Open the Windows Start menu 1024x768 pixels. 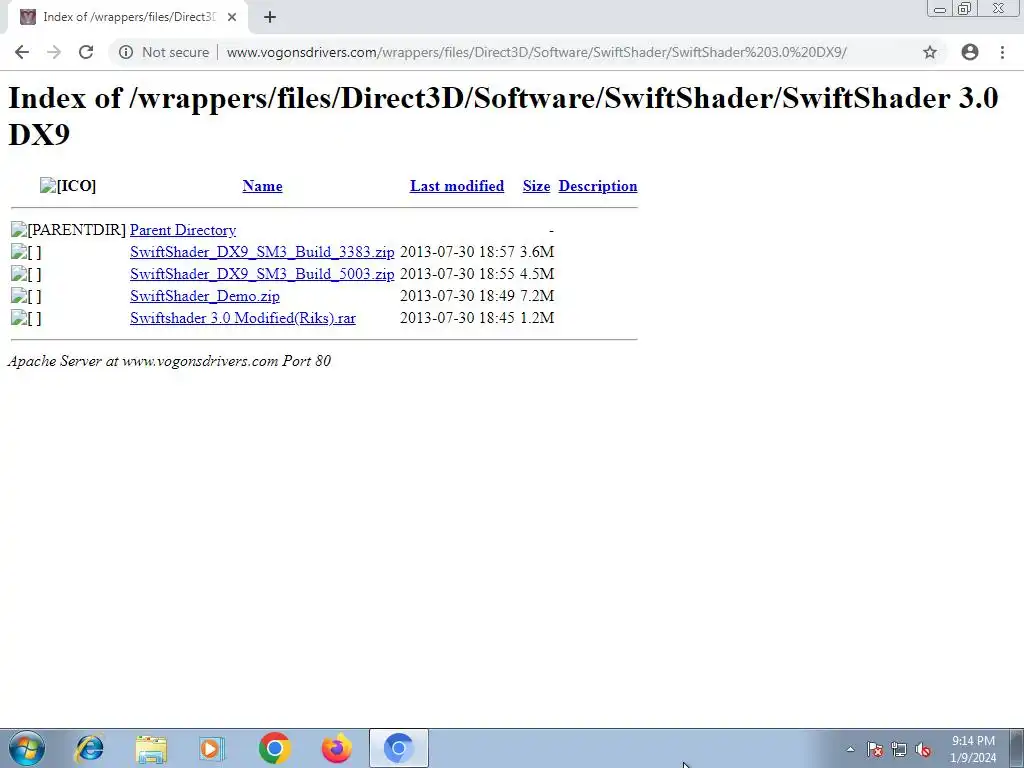click(27, 748)
